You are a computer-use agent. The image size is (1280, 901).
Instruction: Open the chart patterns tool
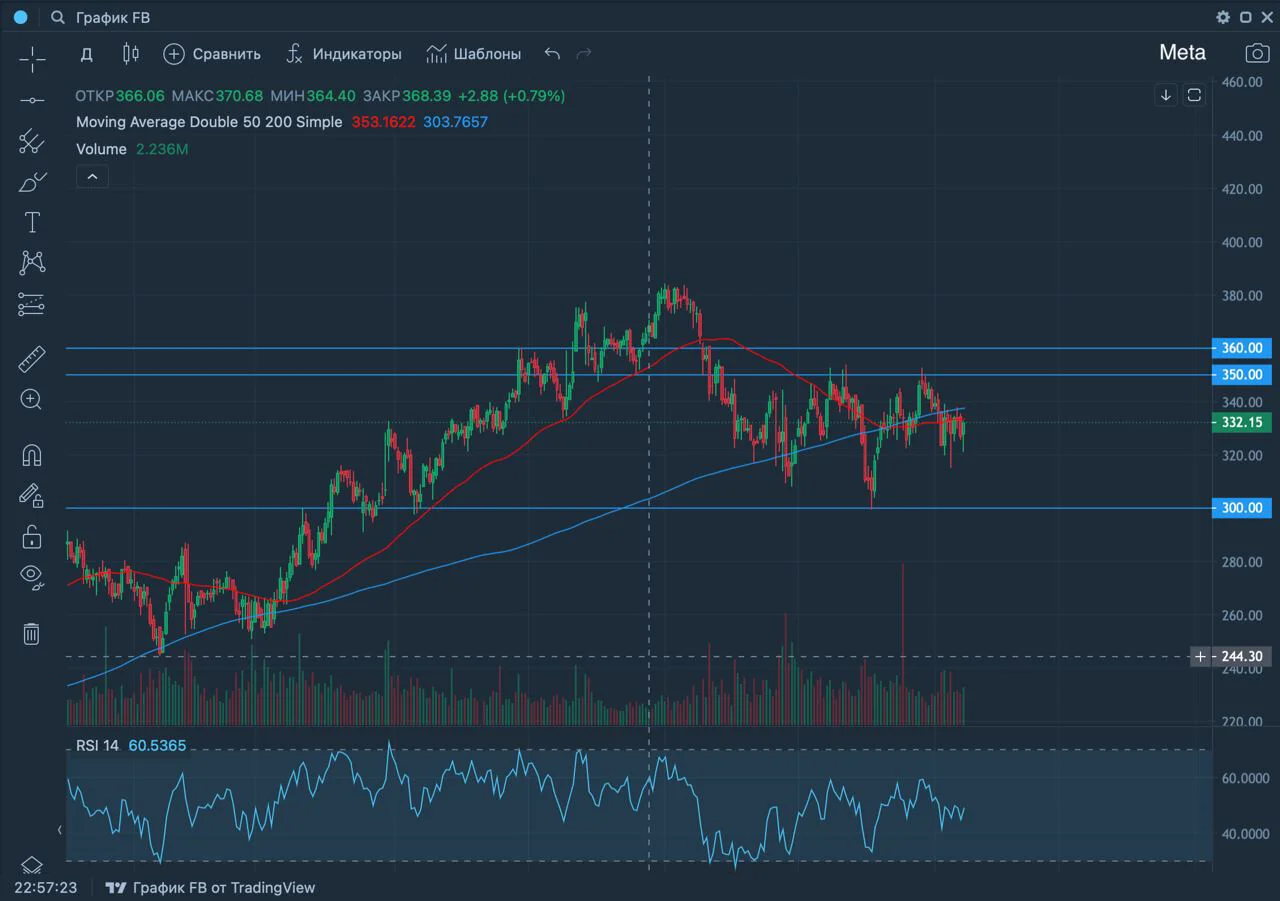[32, 263]
